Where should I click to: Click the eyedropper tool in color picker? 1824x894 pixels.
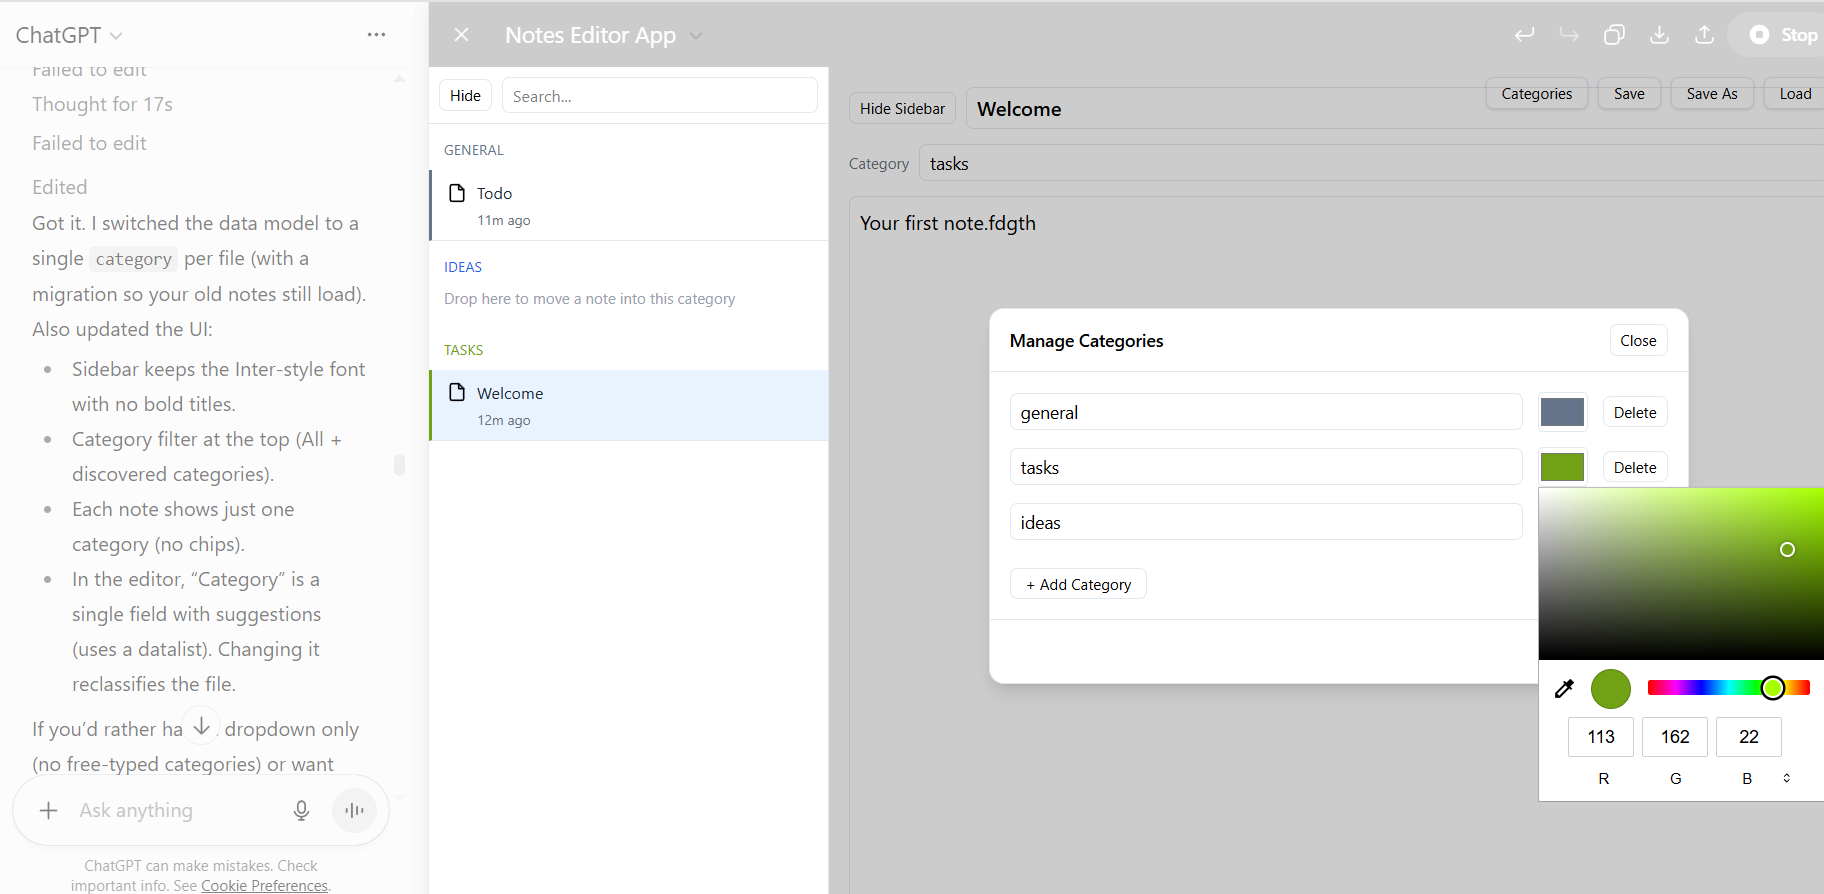[1564, 688]
